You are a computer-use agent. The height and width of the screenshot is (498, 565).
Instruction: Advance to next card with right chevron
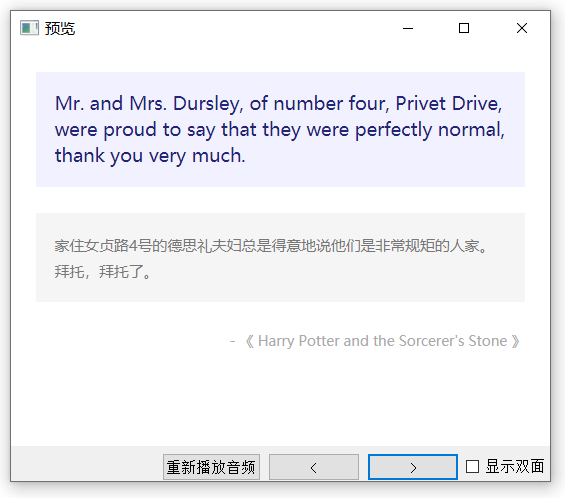[x=413, y=467]
